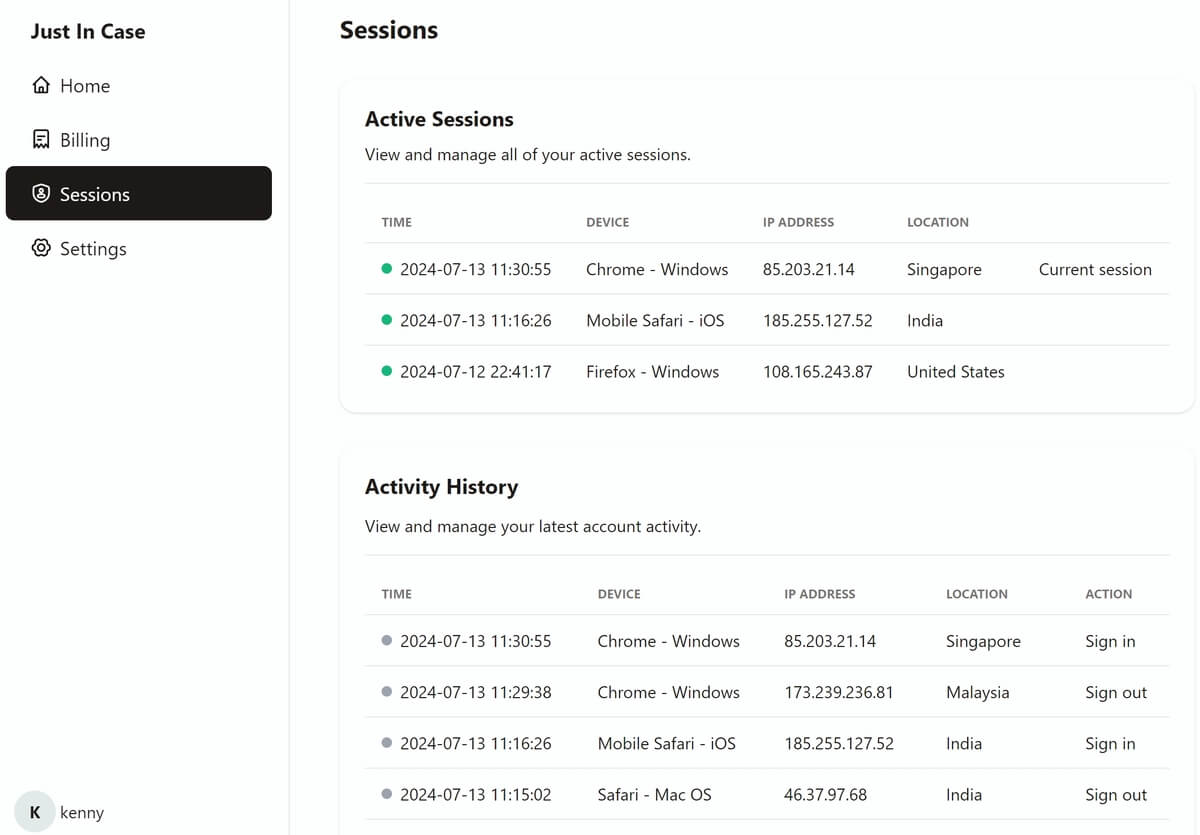Click the Just In Case app title
1200x835 pixels.
pyautogui.click(x=88, y=31)
